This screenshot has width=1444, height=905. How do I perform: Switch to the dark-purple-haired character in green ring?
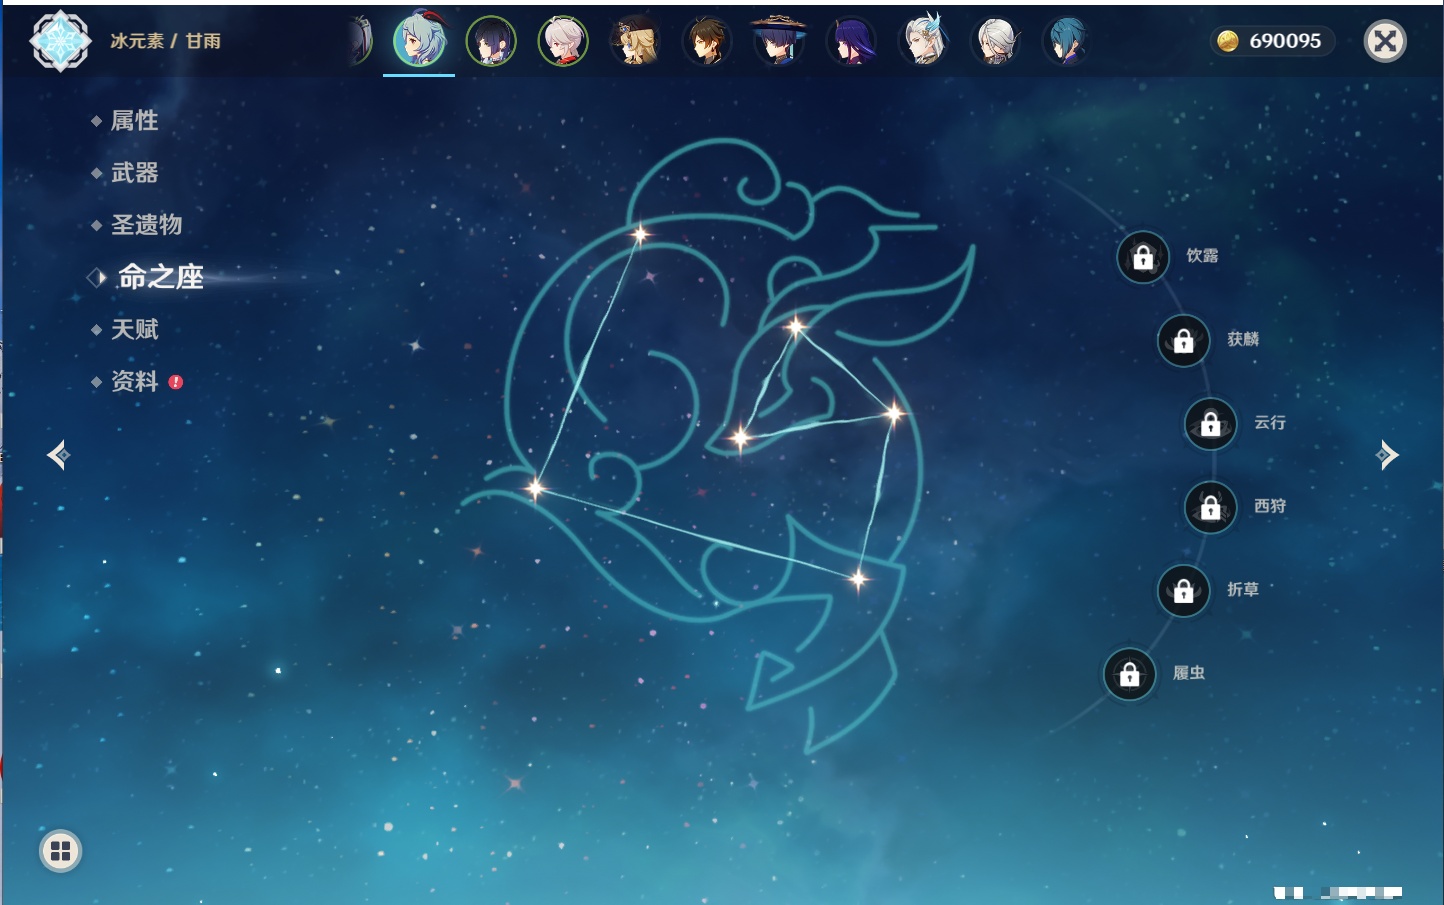pyautogui.click(x=491, y=41)
